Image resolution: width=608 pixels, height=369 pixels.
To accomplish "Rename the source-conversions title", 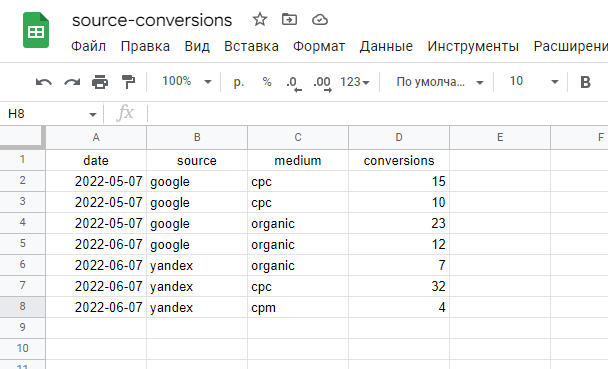I will pos(152,20).
